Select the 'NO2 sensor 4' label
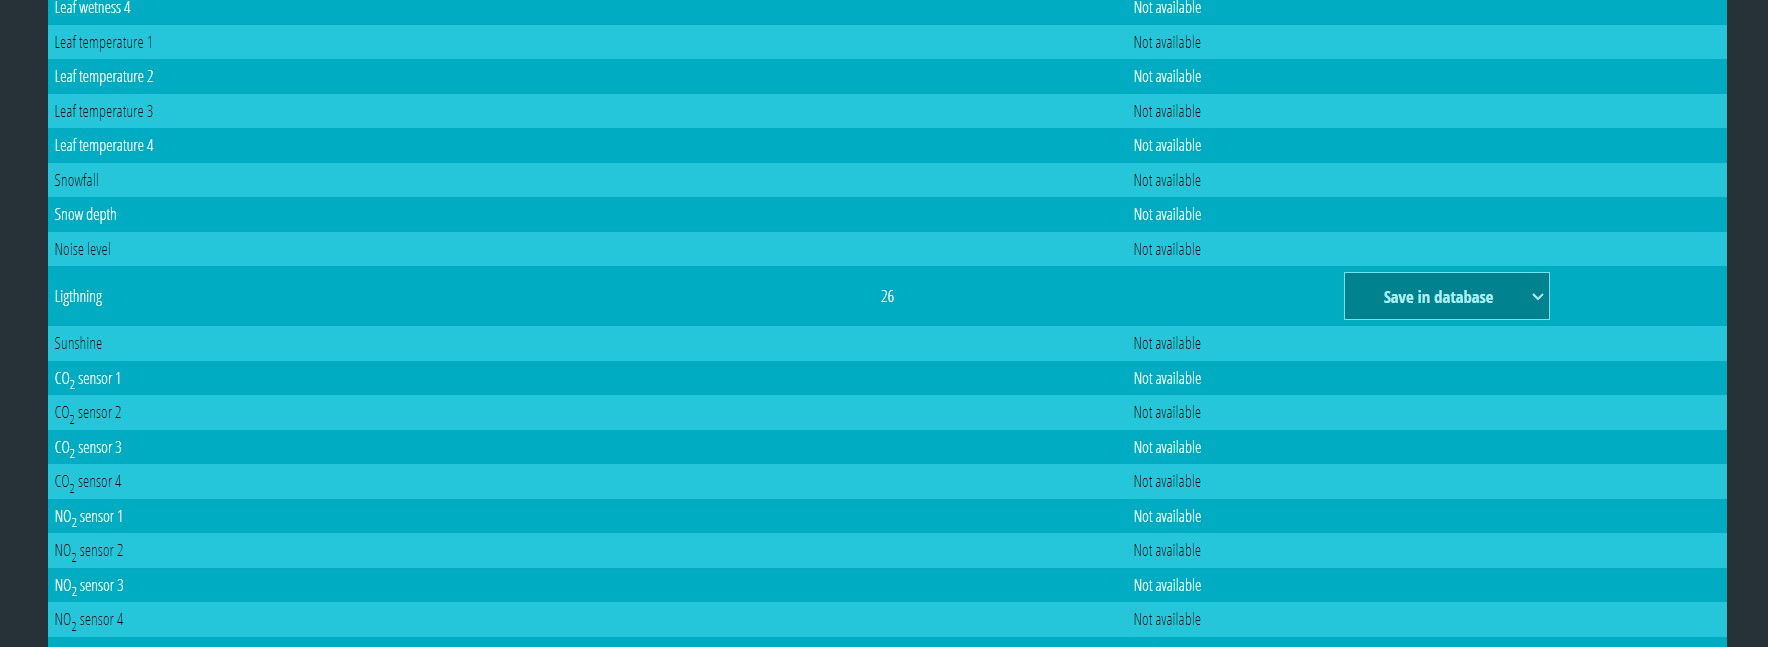 click(x=89, y=620)
